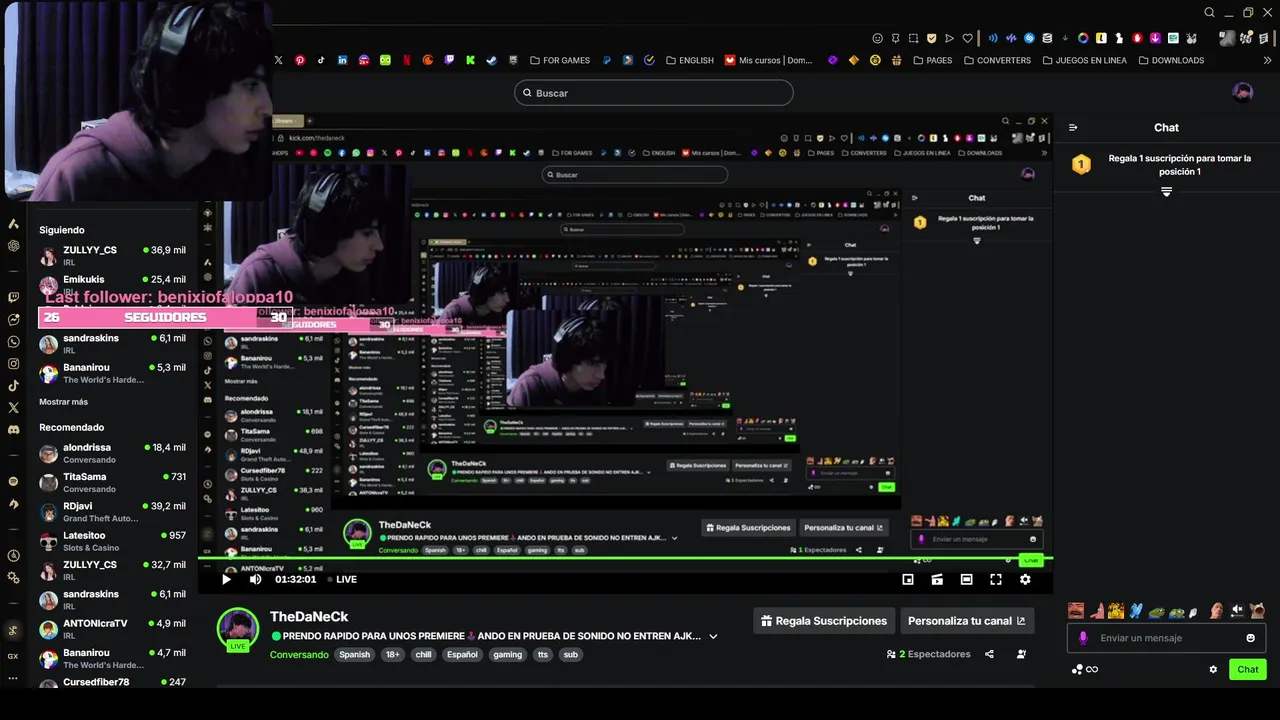
Task: Click the browser search magnifier at top right
Action: click(1209, 13)
